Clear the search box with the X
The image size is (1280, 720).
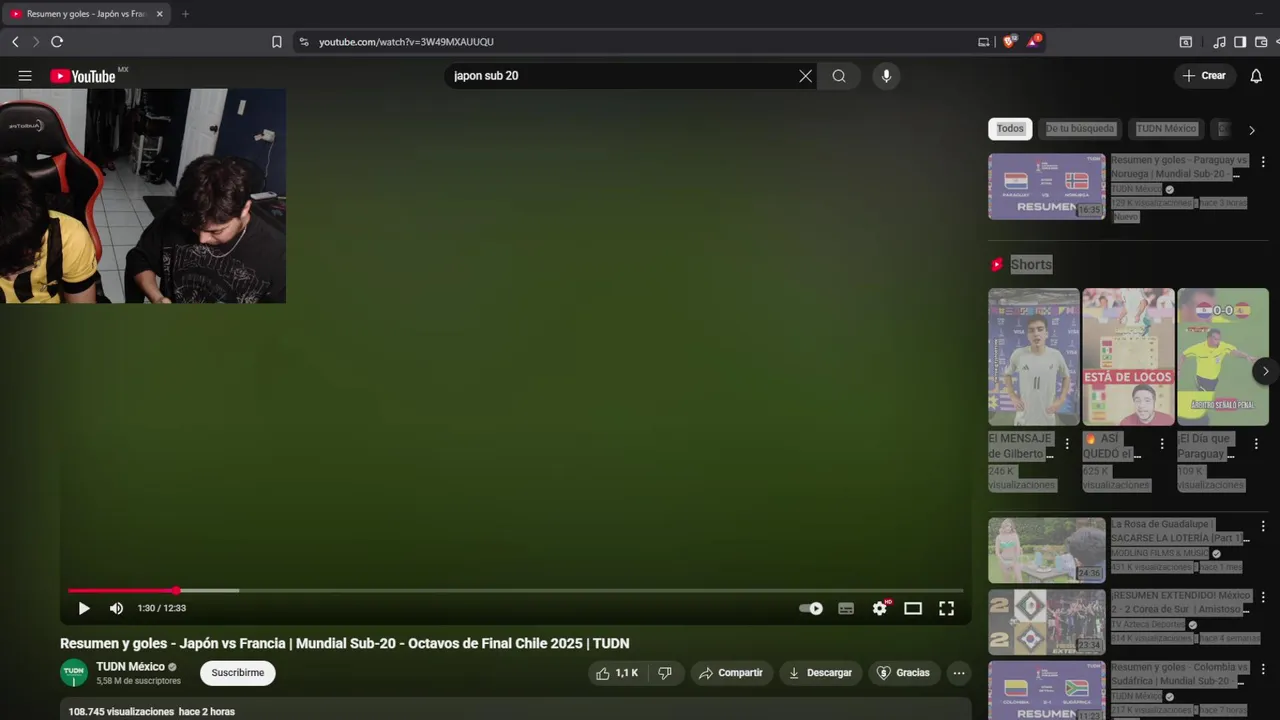click(805, 76)
